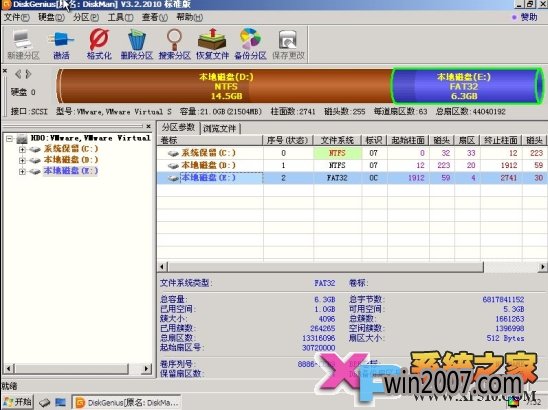Viewport: 548px width, 410px height.
Task: Click disk tree scrollbar left arrow
Action: [9, 368]
